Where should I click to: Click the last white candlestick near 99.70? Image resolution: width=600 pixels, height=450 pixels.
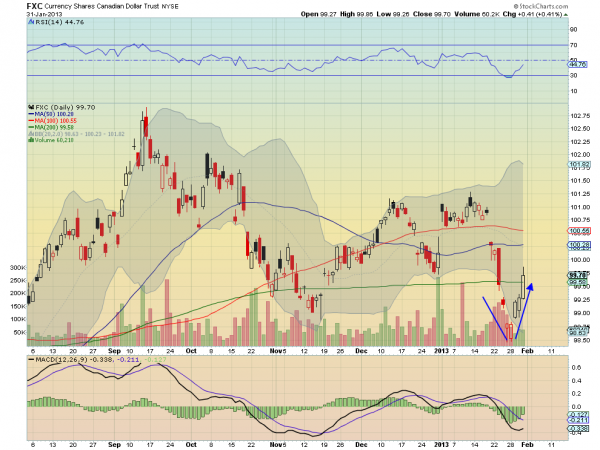coord(523,283)
